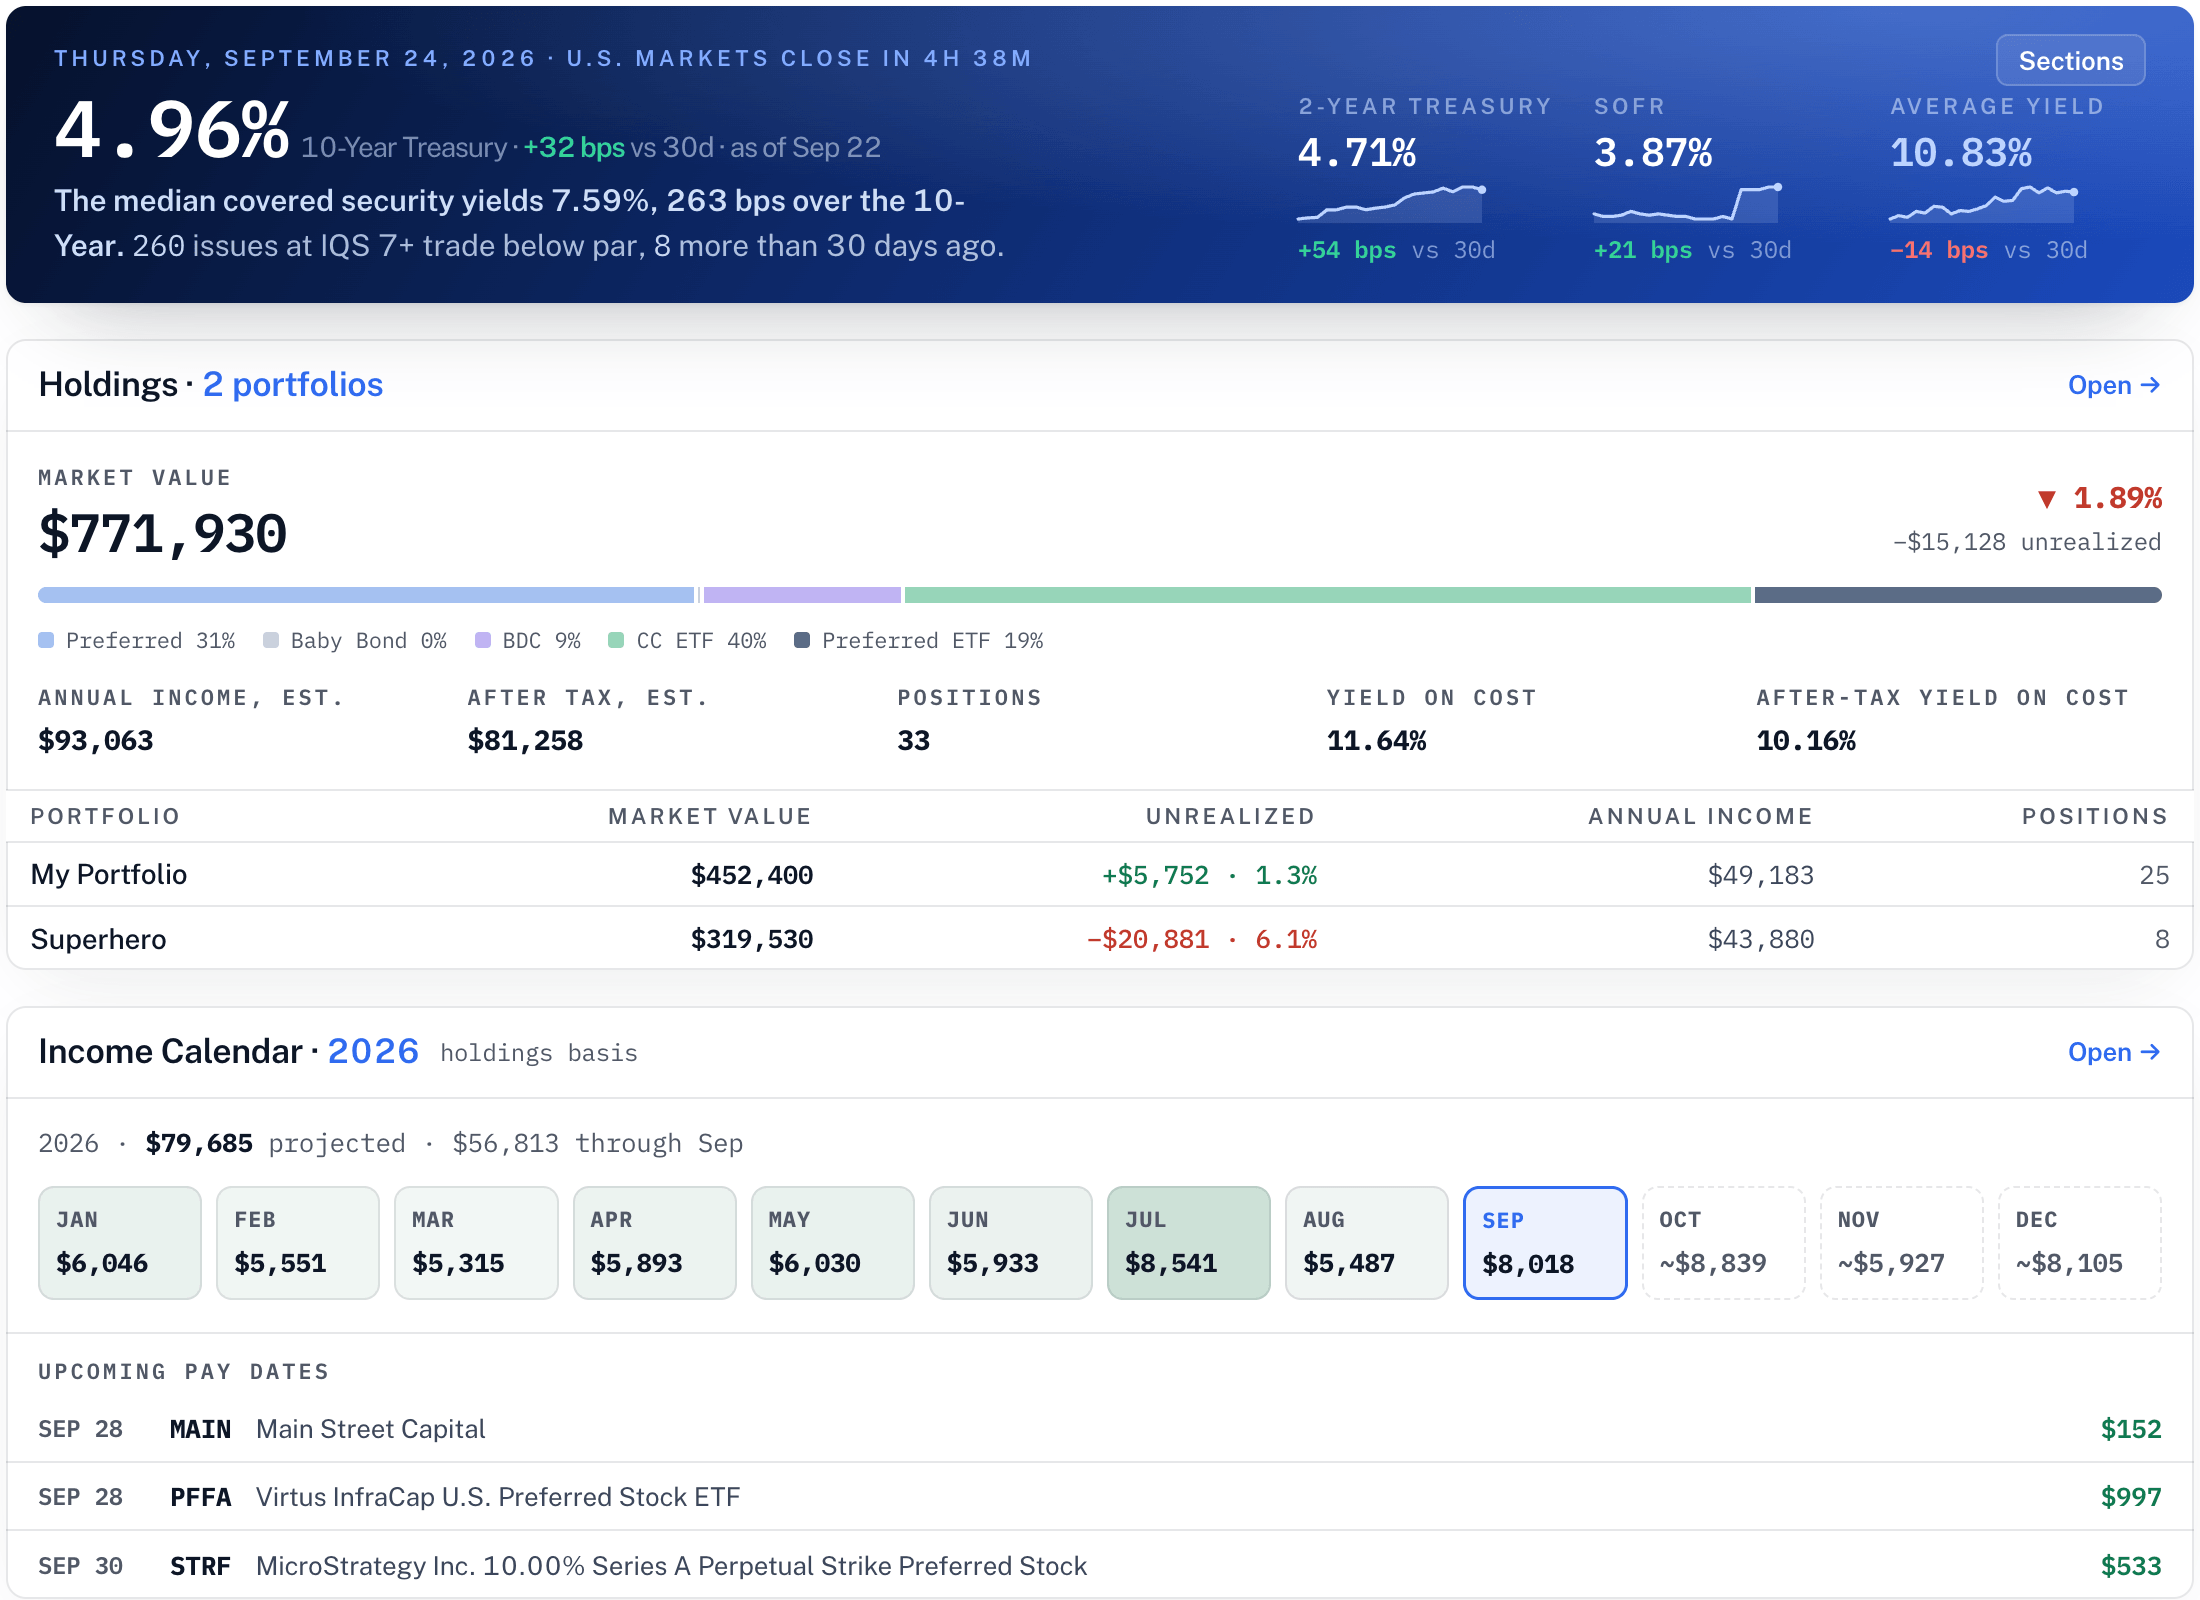Click the $533 STRF payment amount
This screenshot has height=1600, width=2200.
click(2131, 1565)
